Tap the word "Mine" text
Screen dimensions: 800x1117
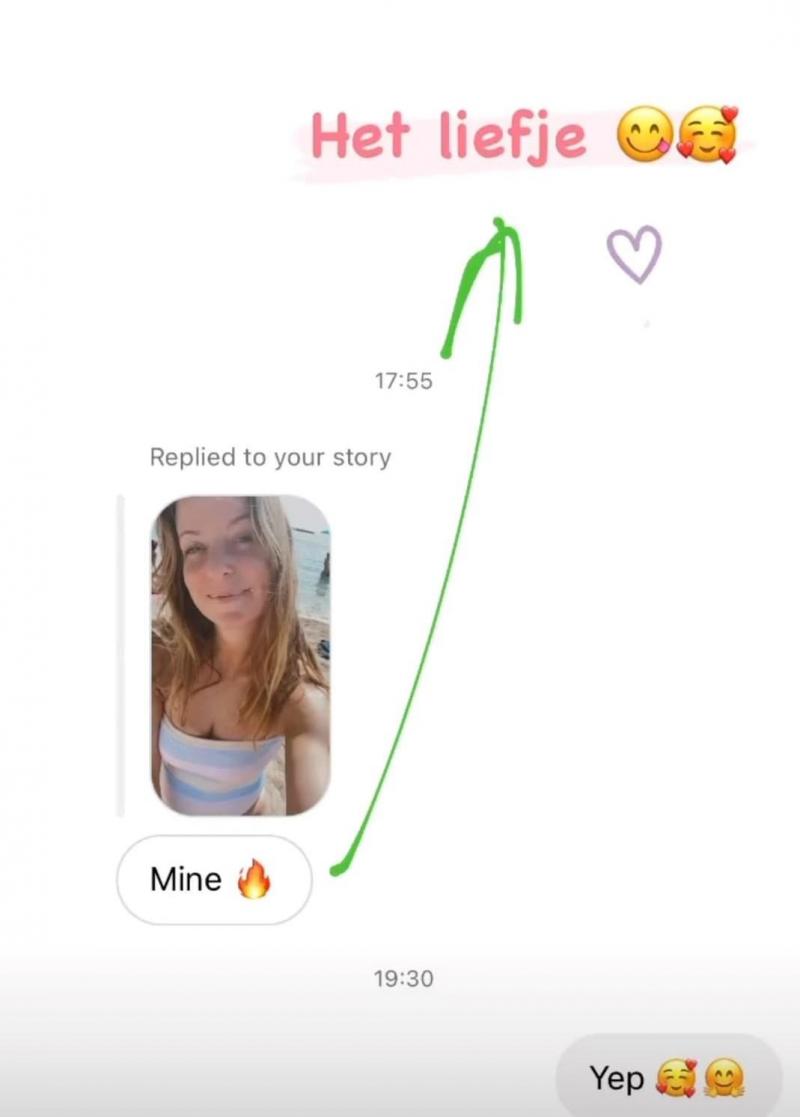click(x=186, y=880)
